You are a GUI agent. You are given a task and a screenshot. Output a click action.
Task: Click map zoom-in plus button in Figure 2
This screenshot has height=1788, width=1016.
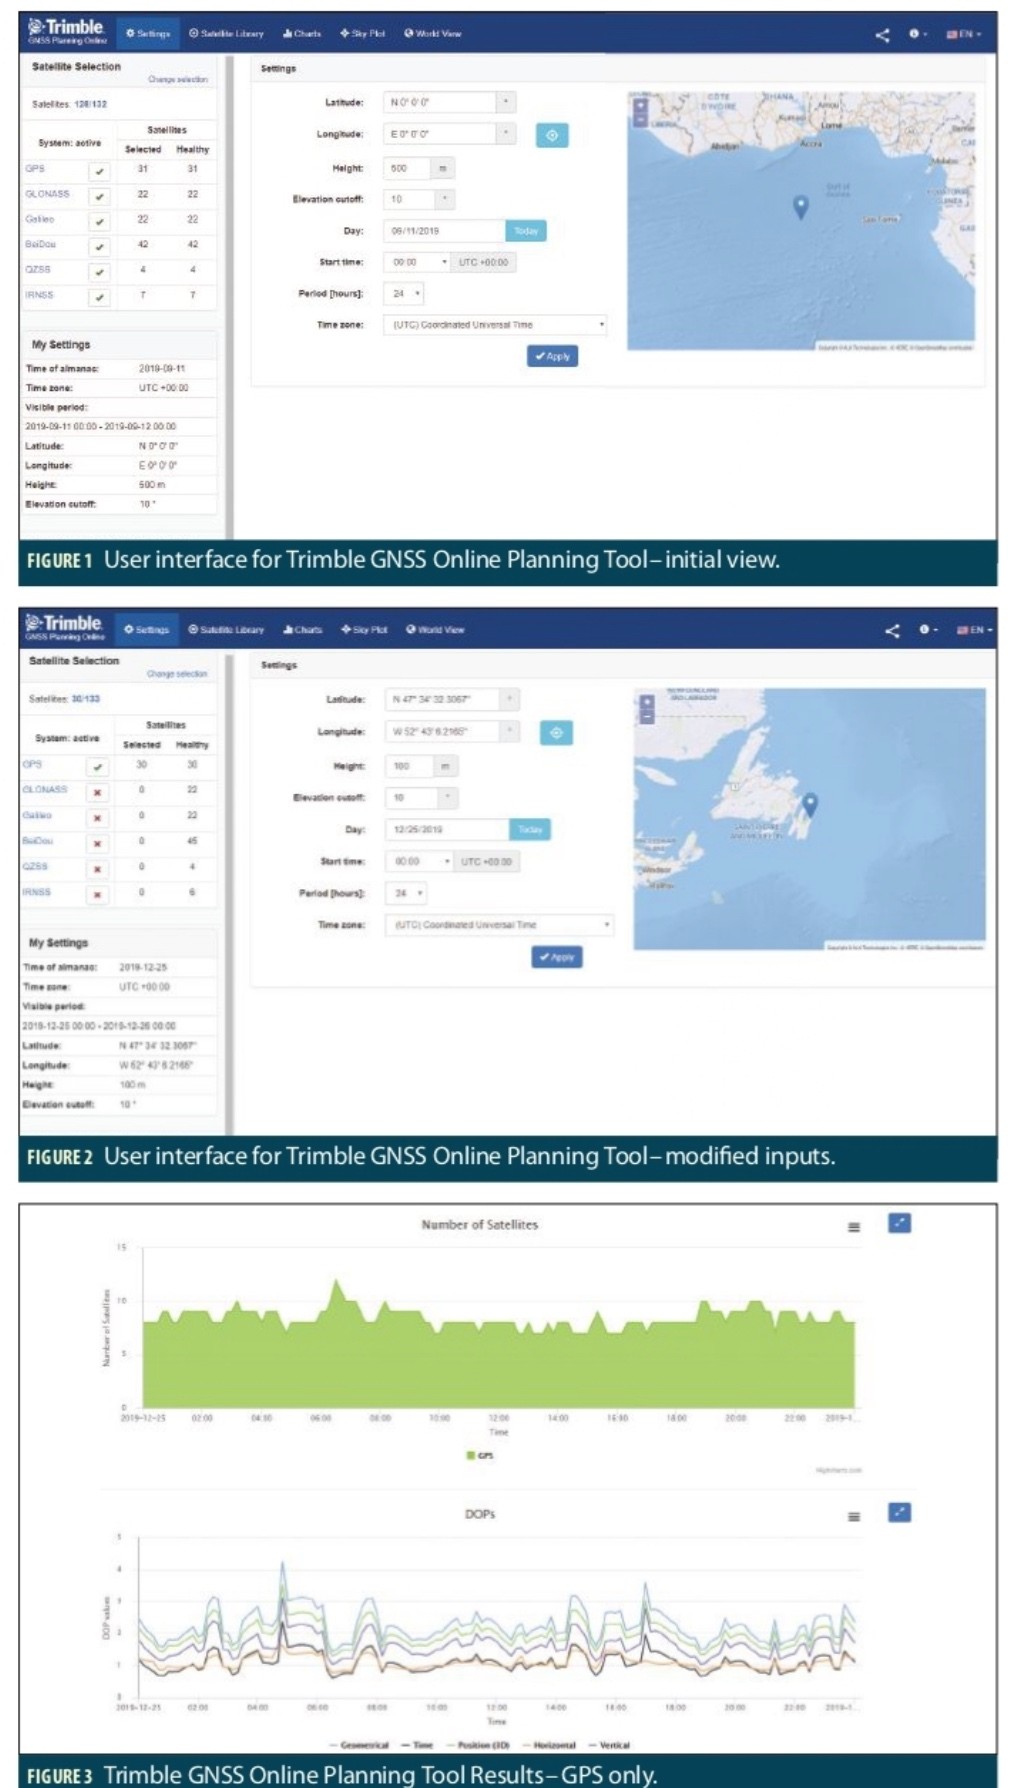[647, 702]
